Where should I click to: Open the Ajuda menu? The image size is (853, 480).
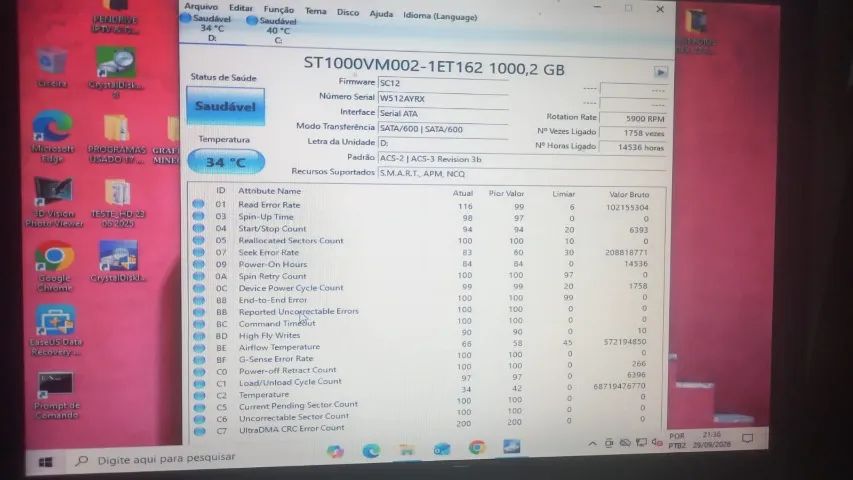click(381, 14)
